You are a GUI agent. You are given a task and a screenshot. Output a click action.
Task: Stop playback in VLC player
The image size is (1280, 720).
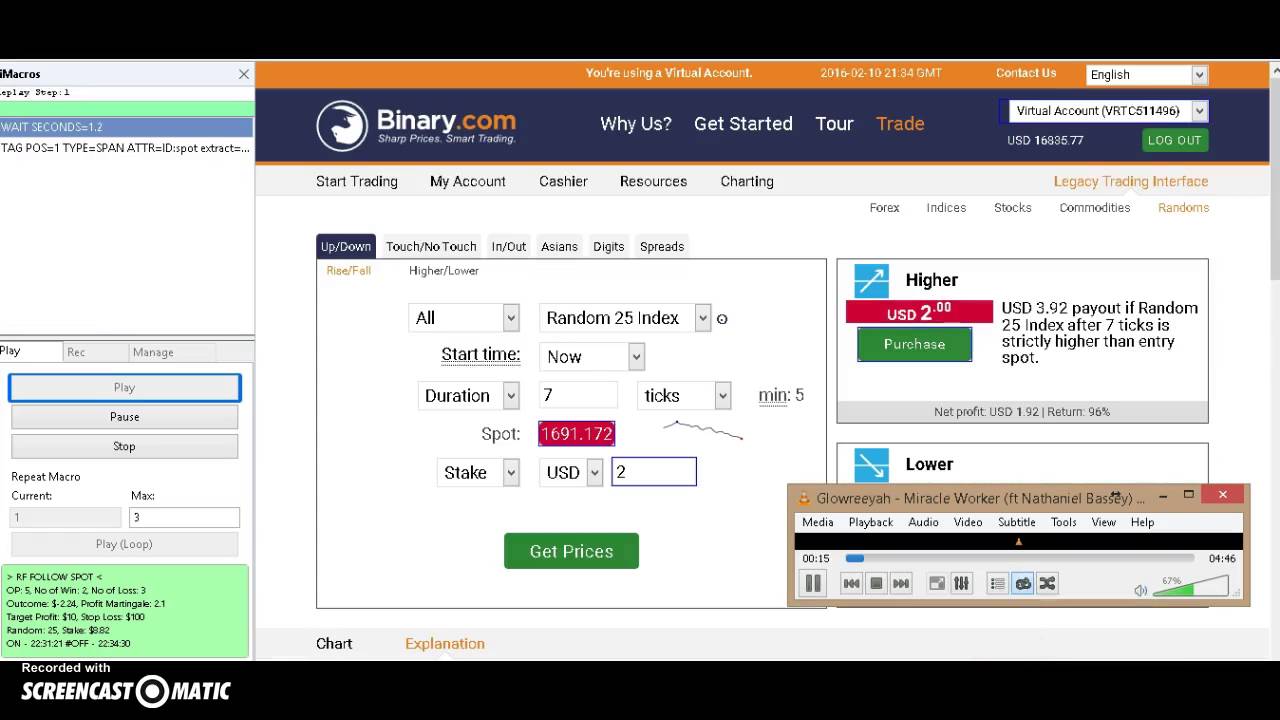pyautogui.click(x=876, y=584)
